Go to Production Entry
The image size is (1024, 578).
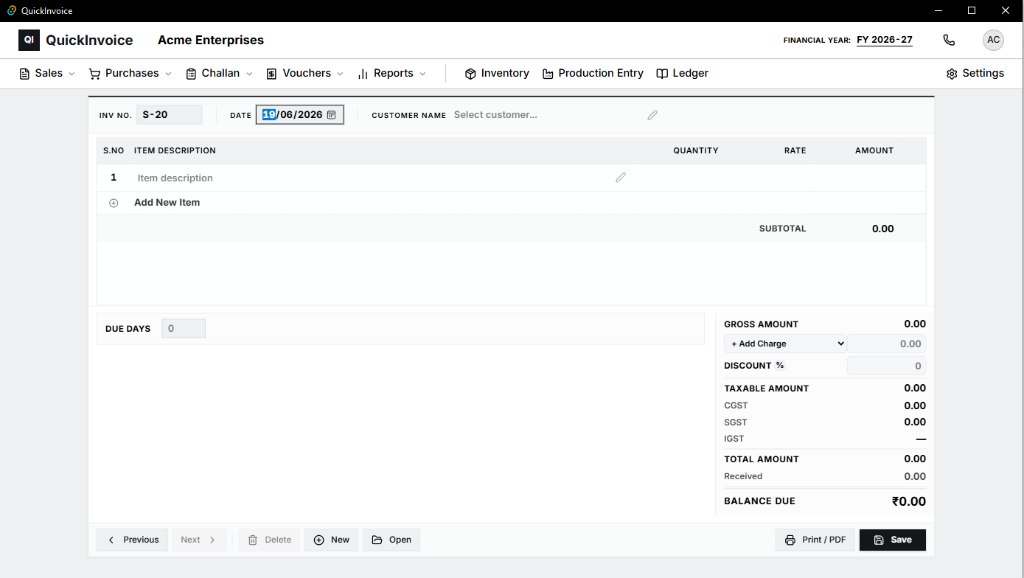point(592,74)
